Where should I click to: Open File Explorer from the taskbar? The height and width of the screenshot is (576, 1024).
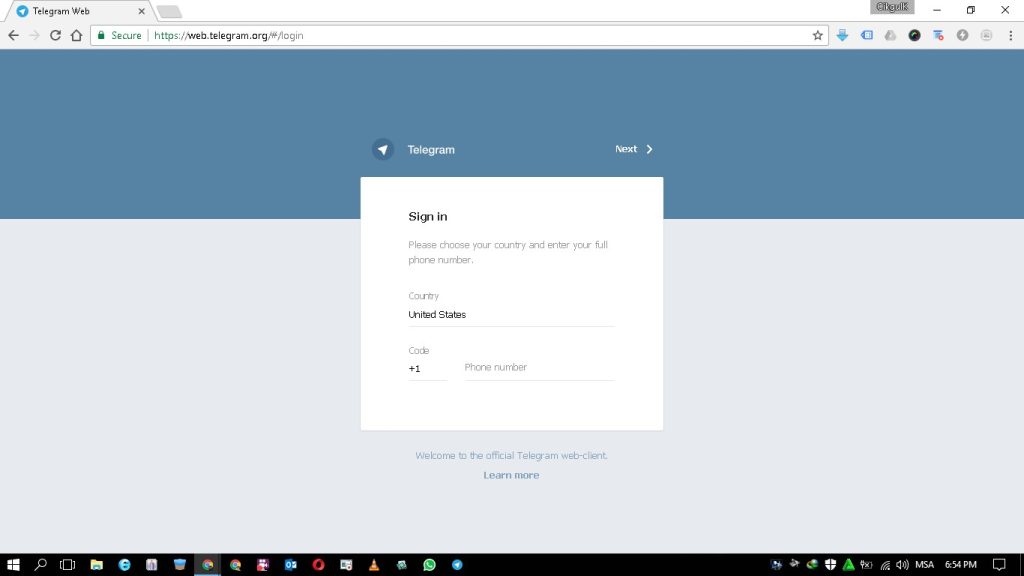[96, 565]
